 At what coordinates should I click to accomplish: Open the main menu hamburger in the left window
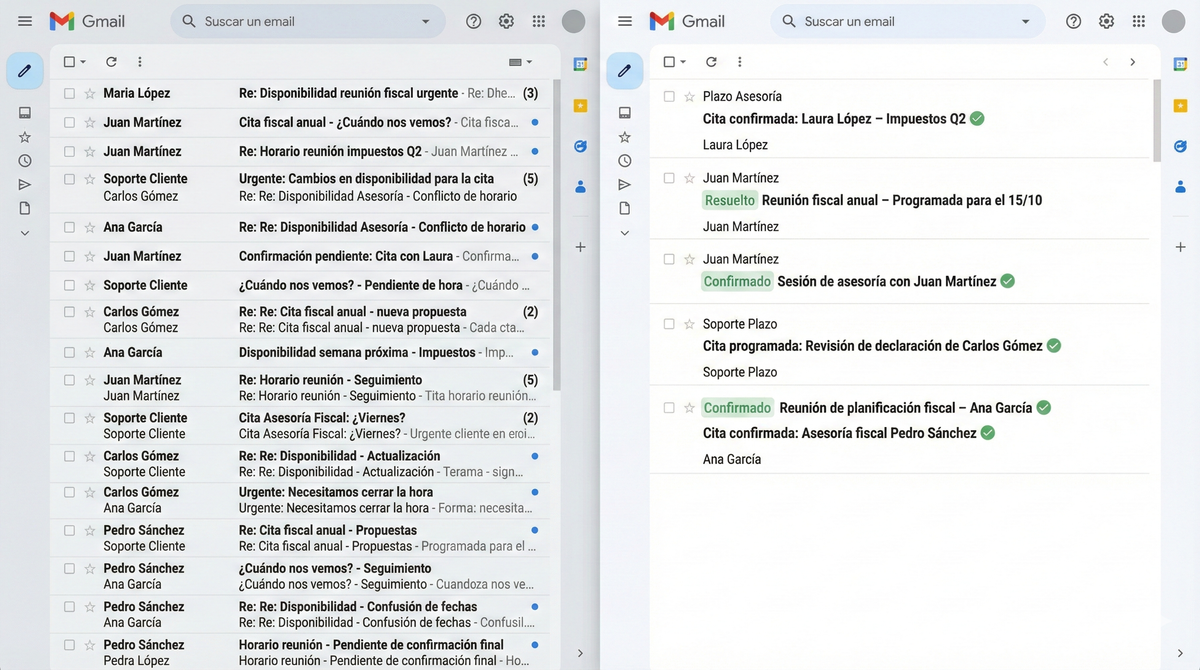[25, 21]
